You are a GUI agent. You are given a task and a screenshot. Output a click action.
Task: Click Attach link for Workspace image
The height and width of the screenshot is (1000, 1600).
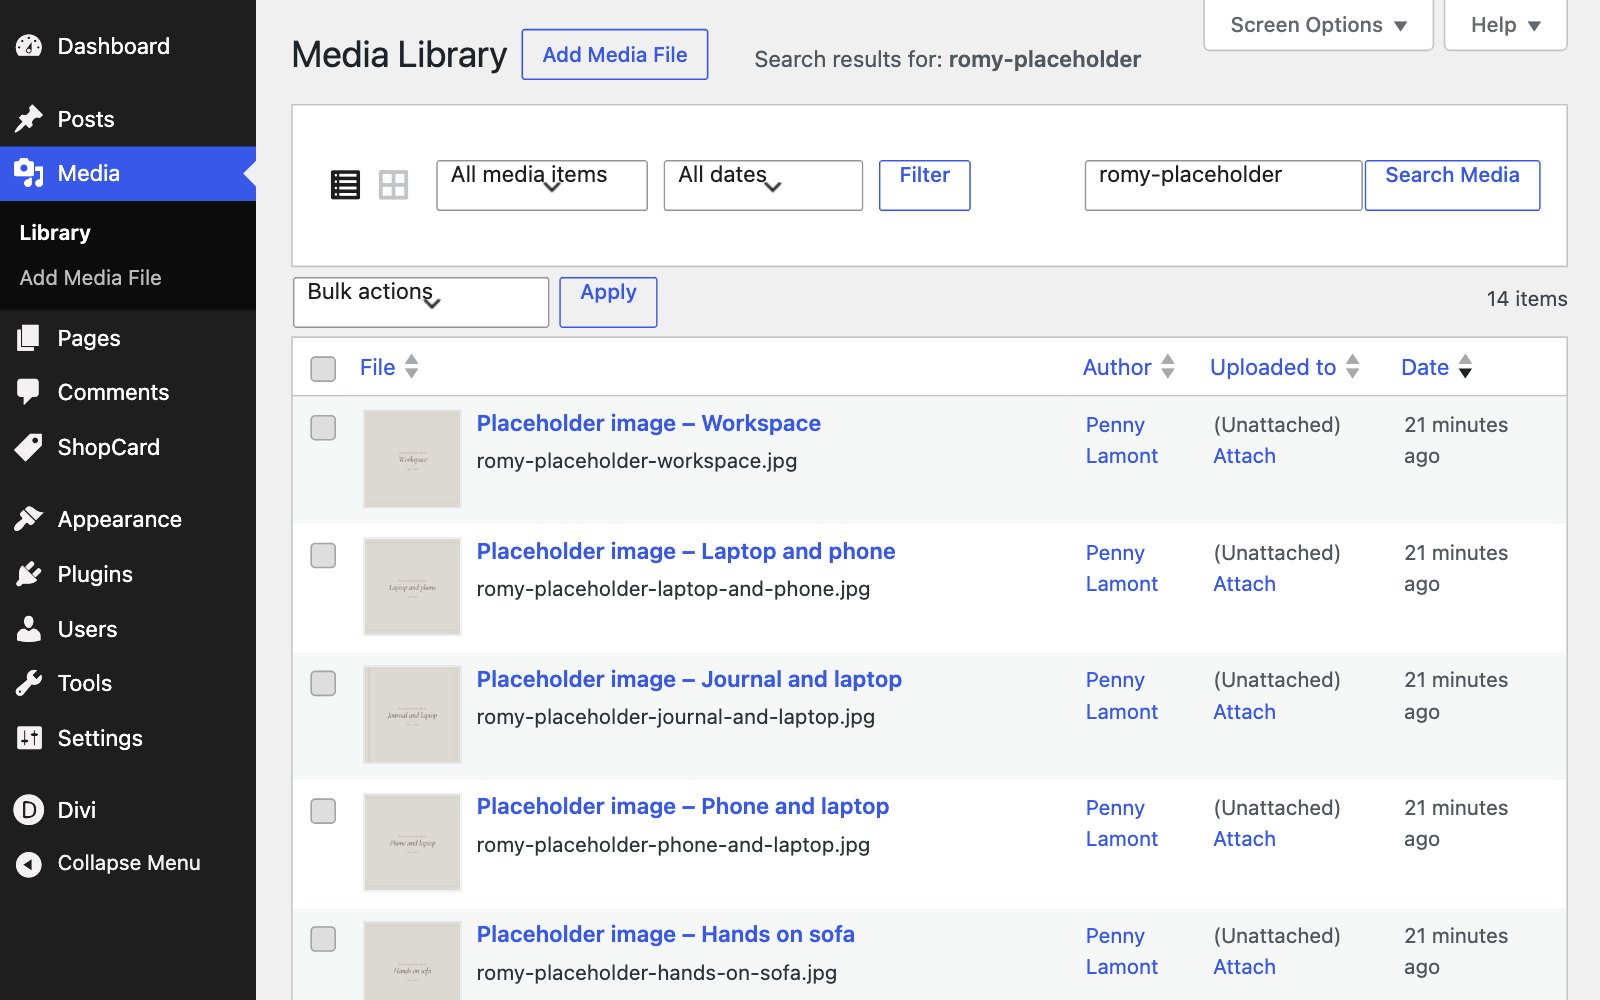click(x=1244, y=456)
